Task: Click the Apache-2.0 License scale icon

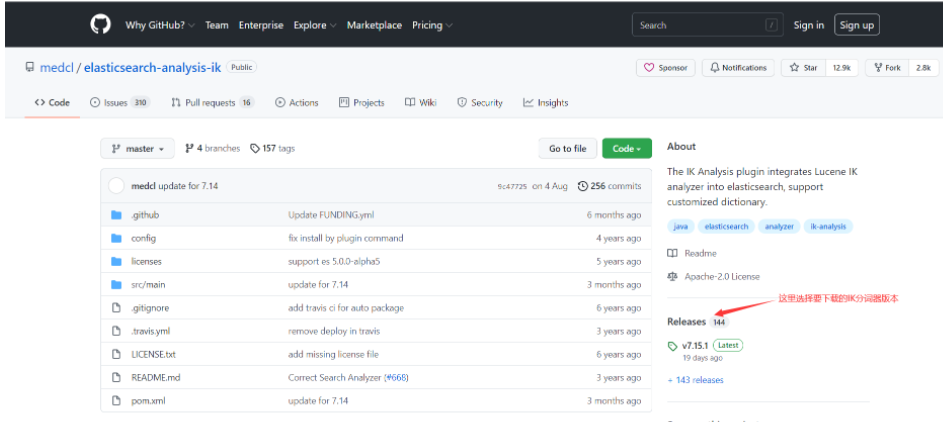Action: click(672, 277)
